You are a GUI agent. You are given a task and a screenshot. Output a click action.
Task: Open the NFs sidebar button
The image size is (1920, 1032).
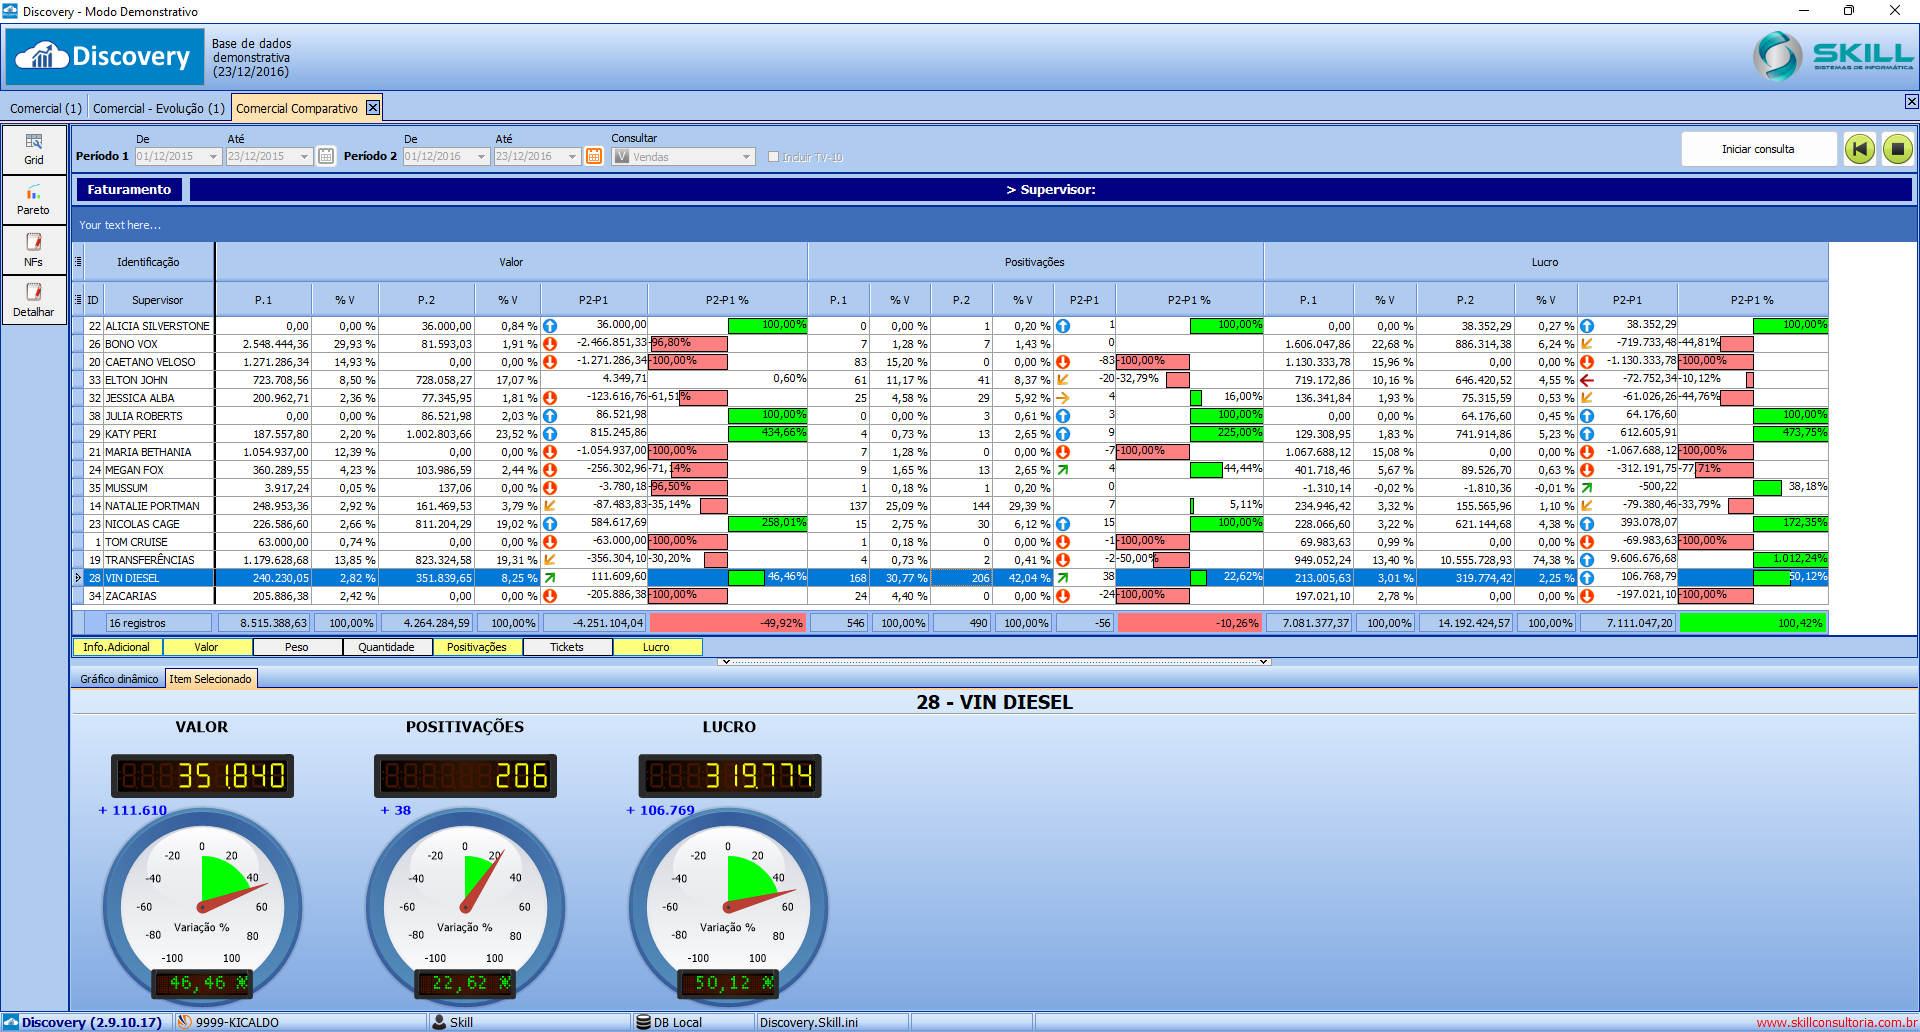coord(34,250)
